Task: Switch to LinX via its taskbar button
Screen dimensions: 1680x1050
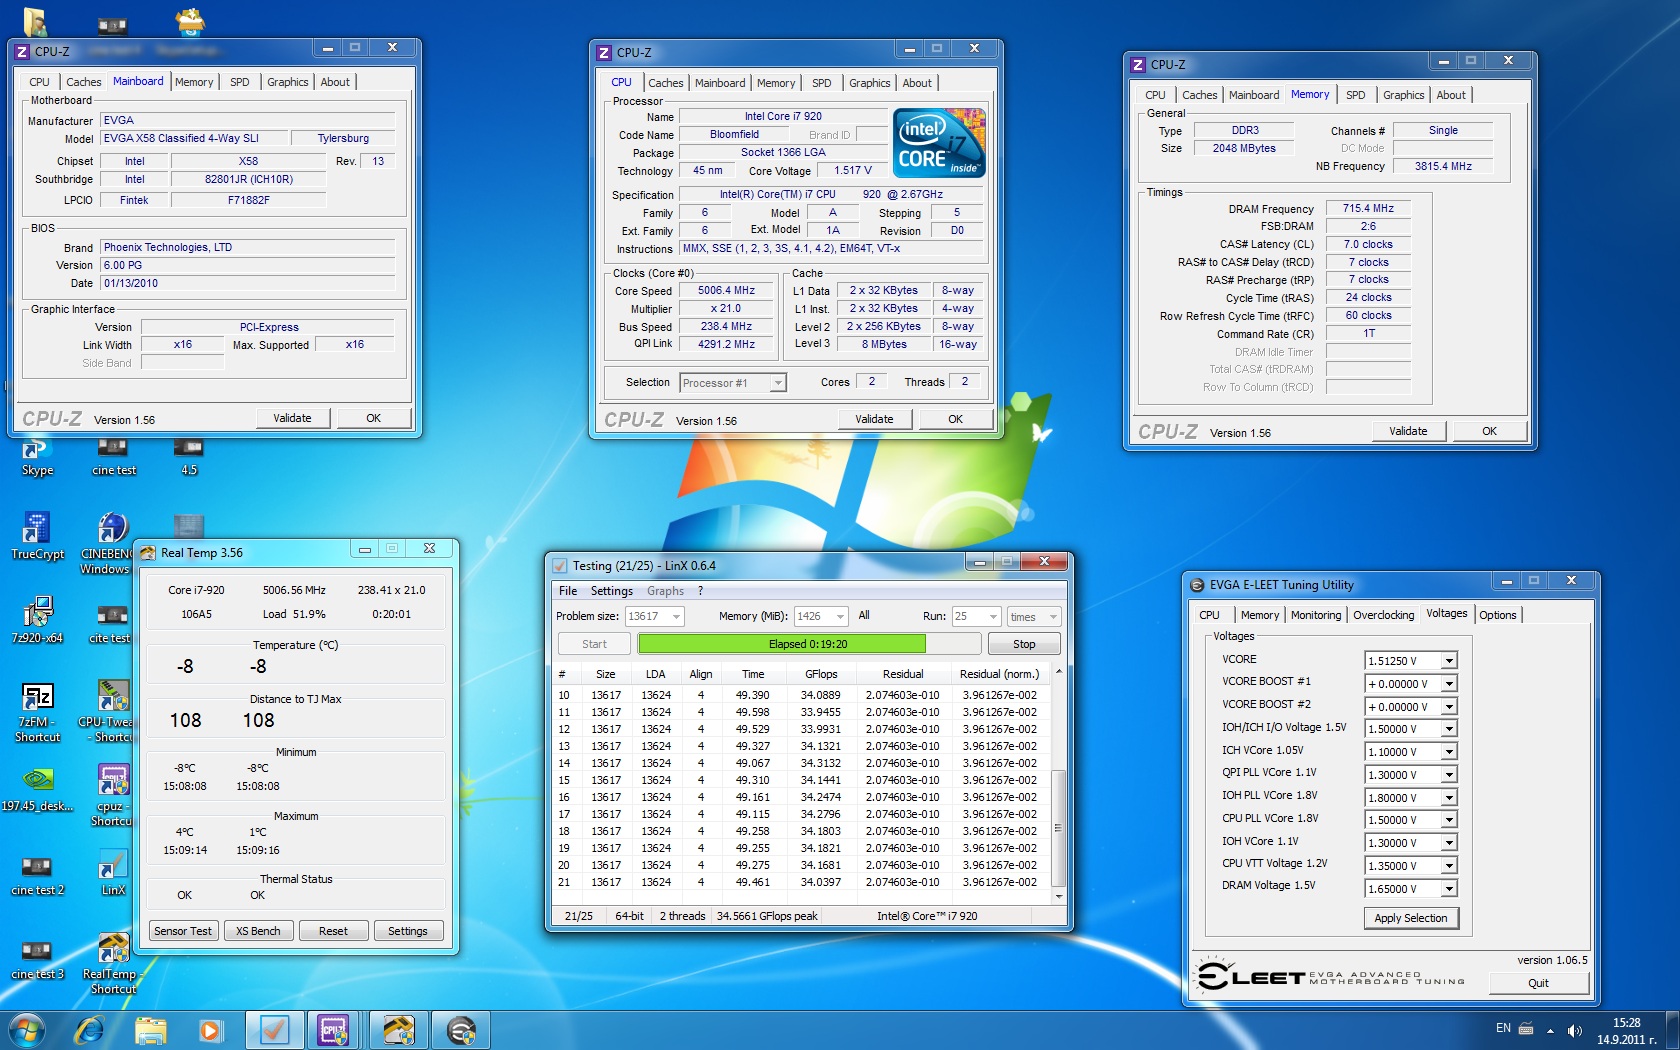Action: [274, 1029]
